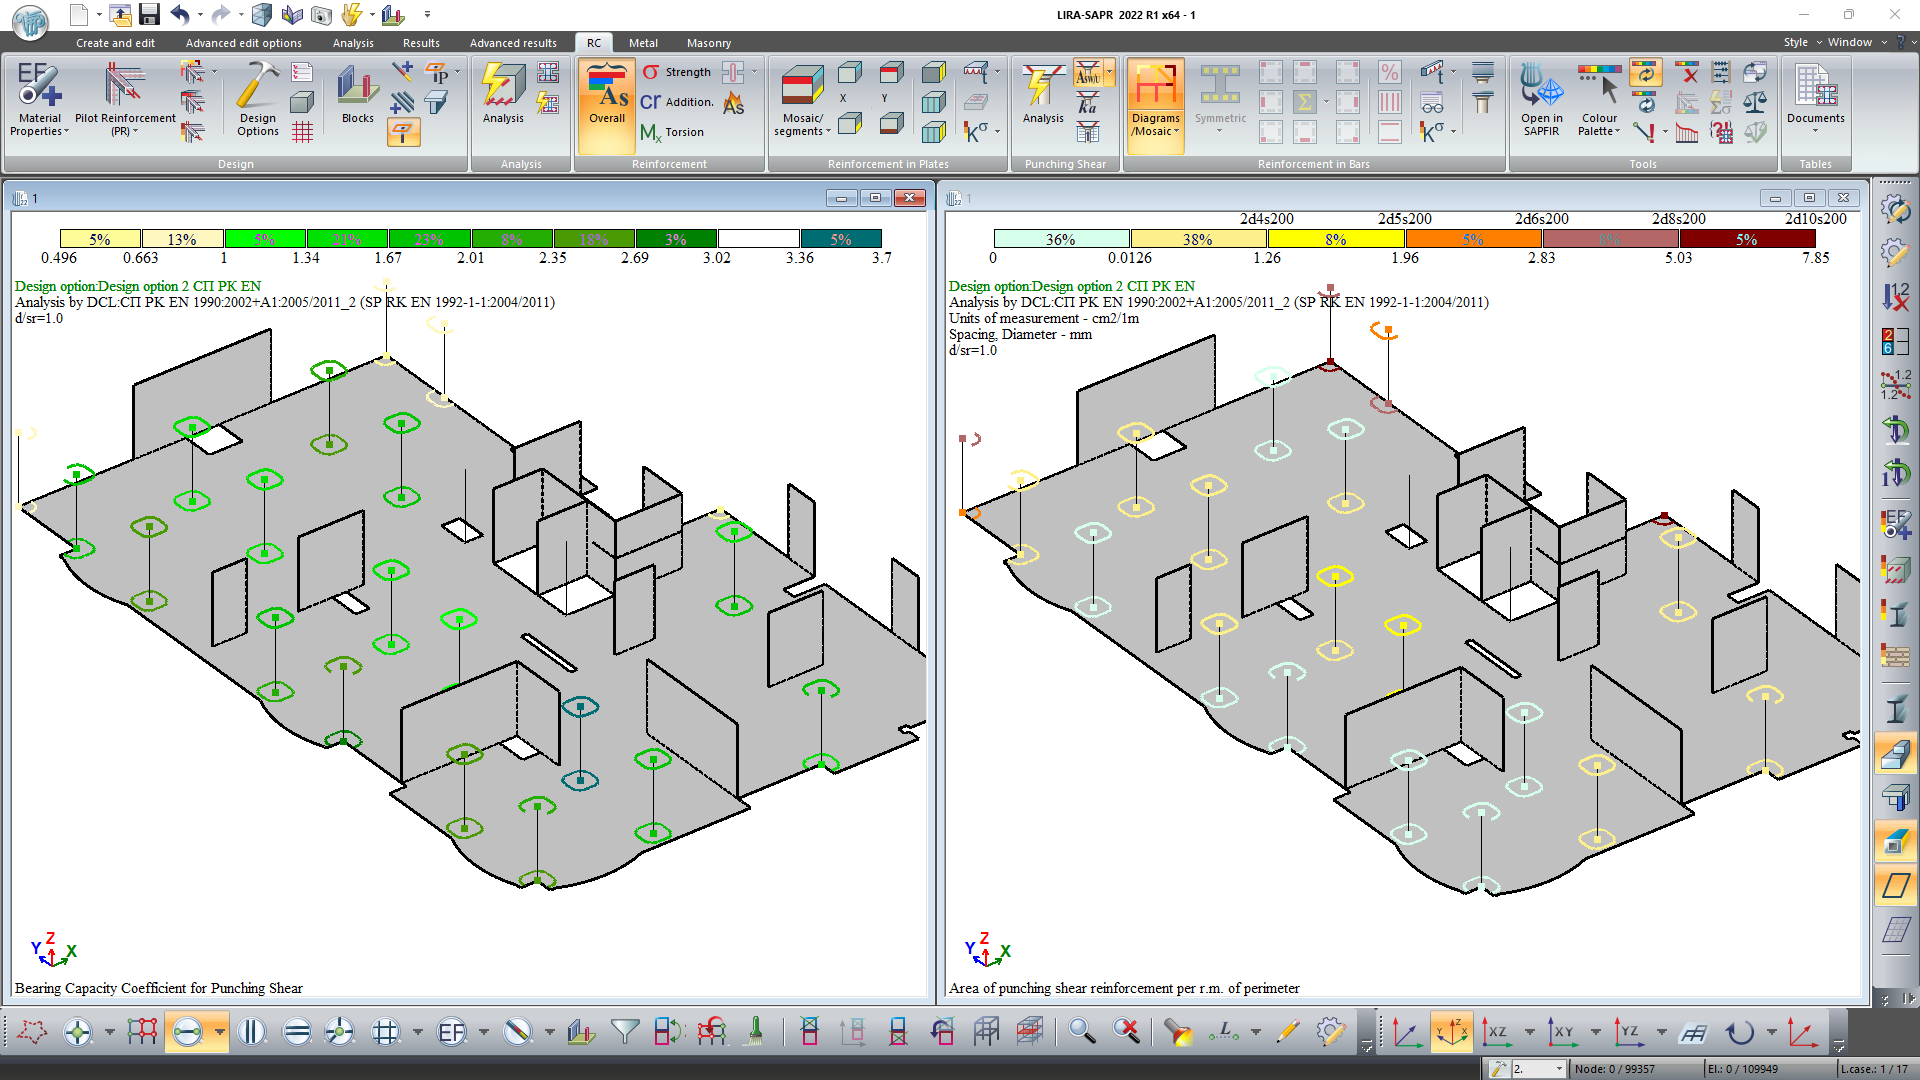Select the Overall reinforcement As tool
Screen dimensions: 1920x1080
coord(605,100)
